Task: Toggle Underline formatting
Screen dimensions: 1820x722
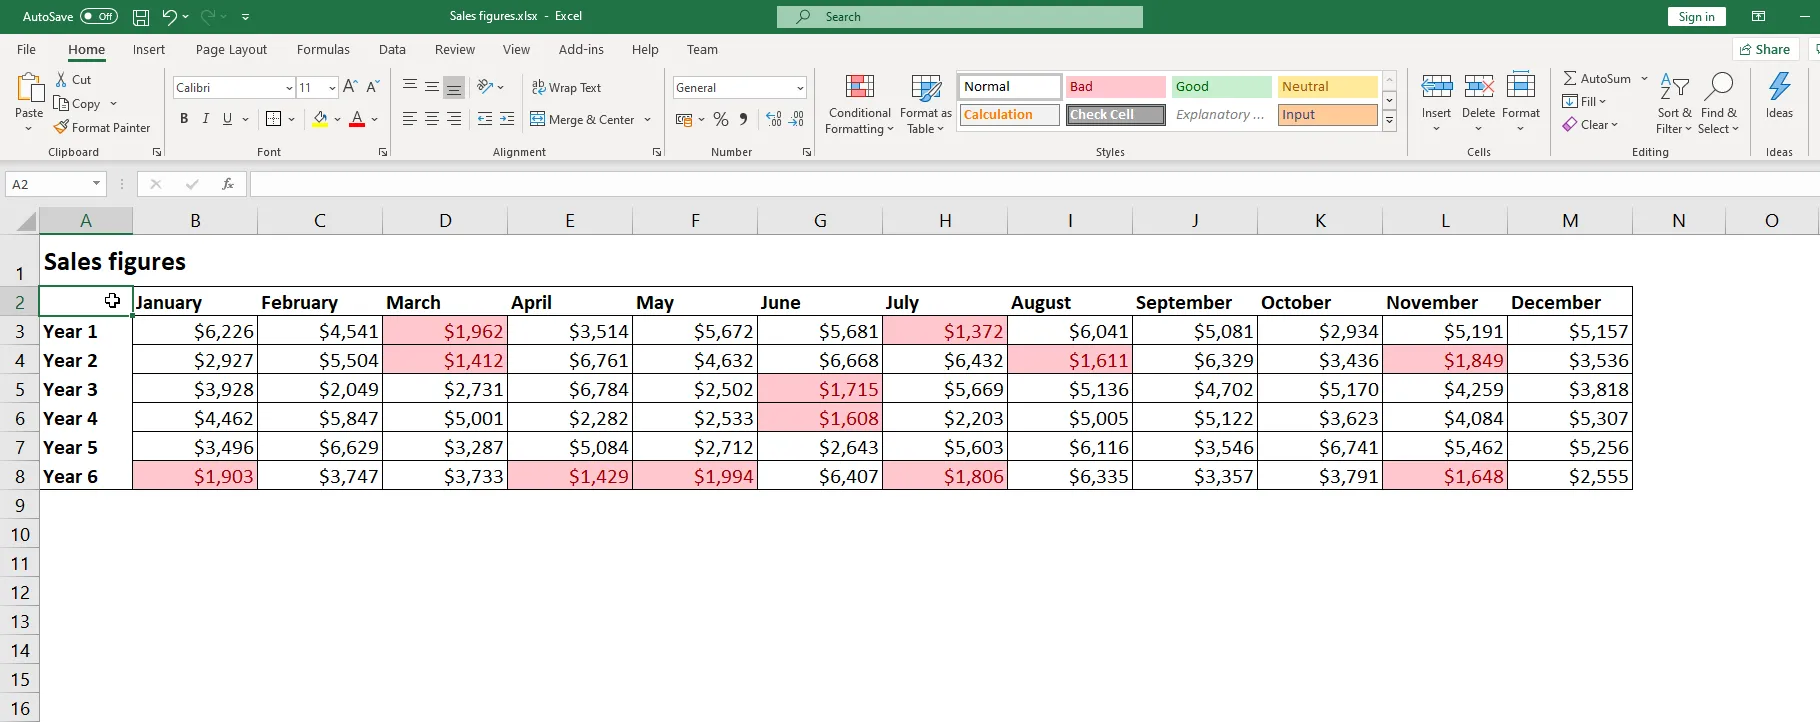Action: pyautogui.click(x=228, y=119)
